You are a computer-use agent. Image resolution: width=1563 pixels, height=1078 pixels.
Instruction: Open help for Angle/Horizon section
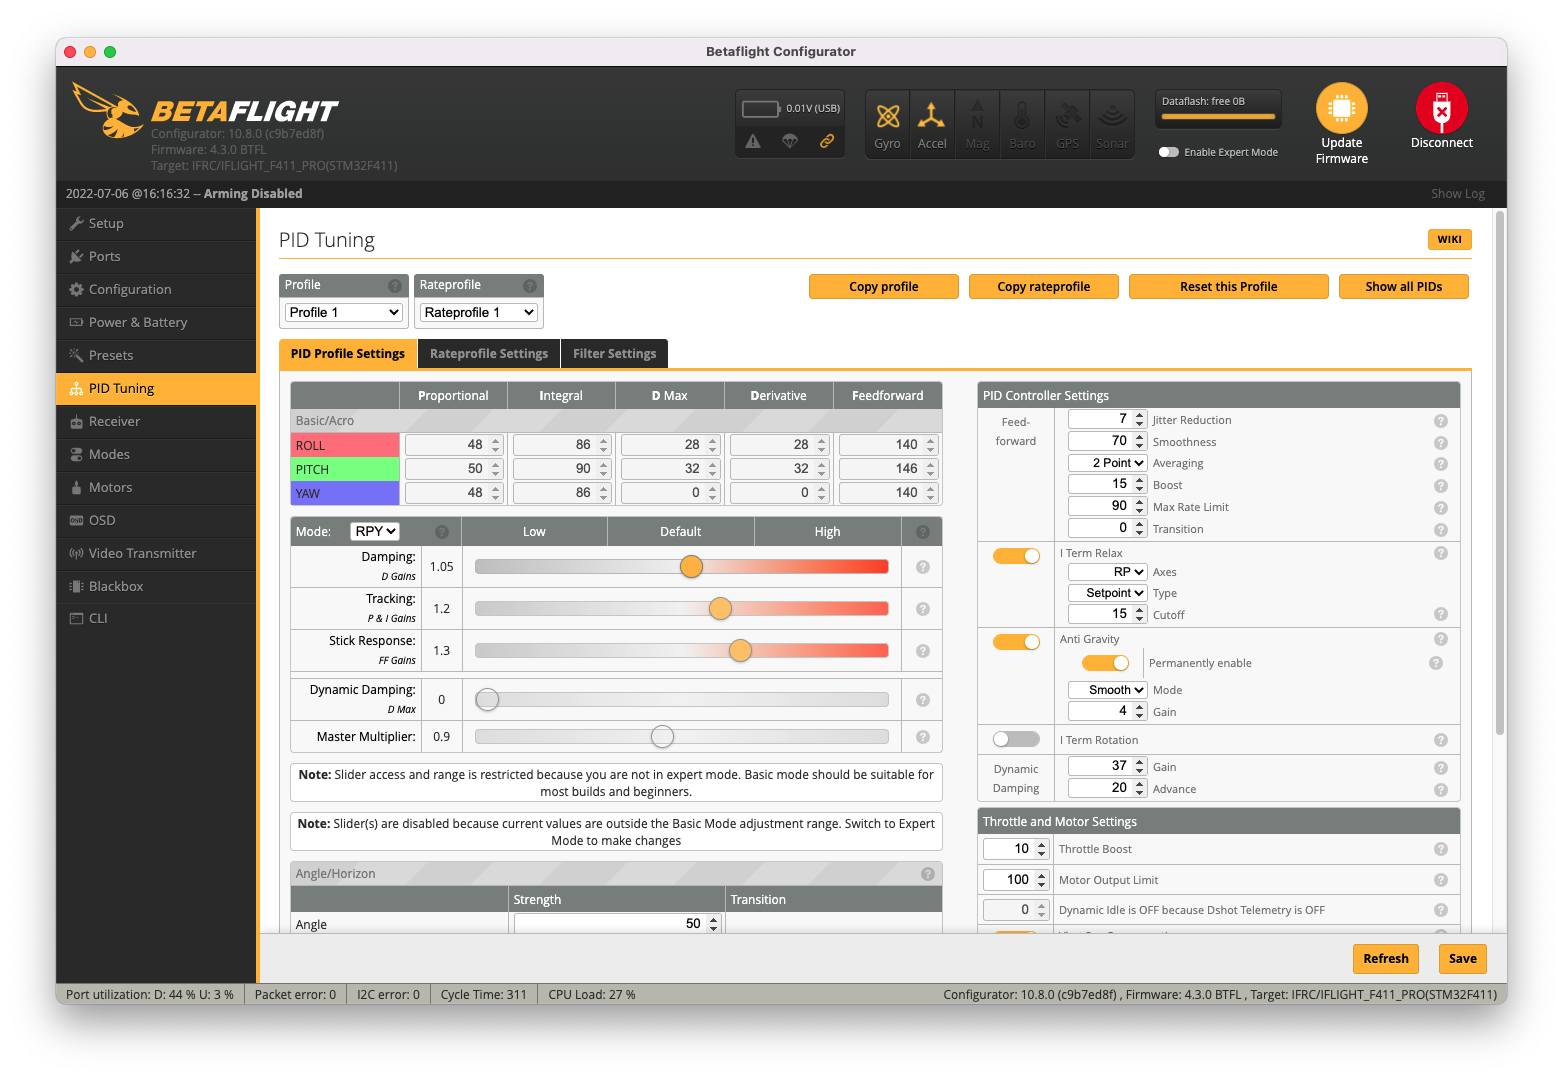[928, 874]
